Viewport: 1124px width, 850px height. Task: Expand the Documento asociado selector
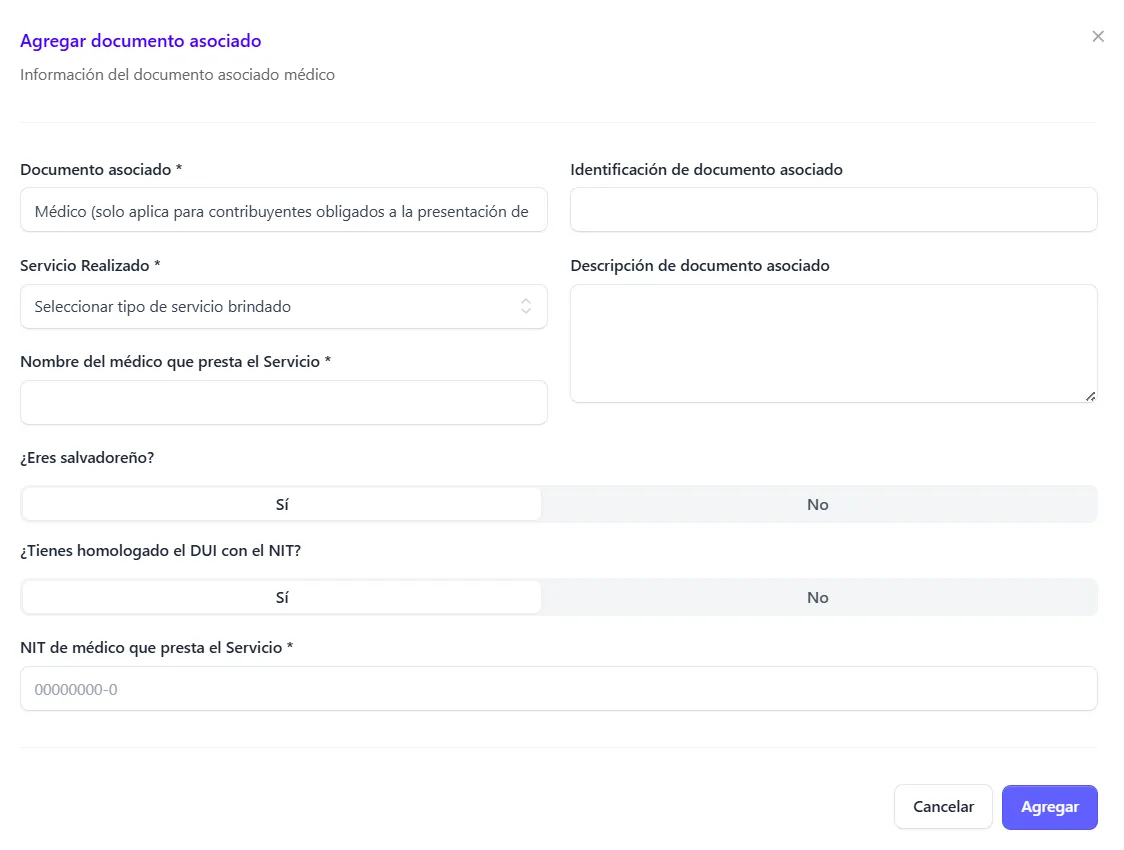[283, 210]
